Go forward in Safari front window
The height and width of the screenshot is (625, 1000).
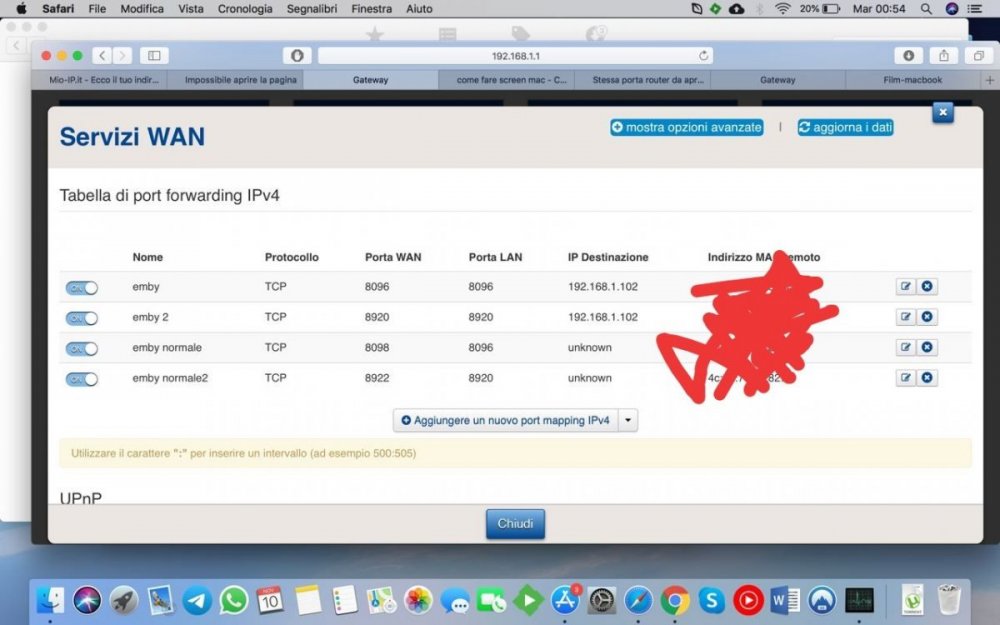point(122,55)
